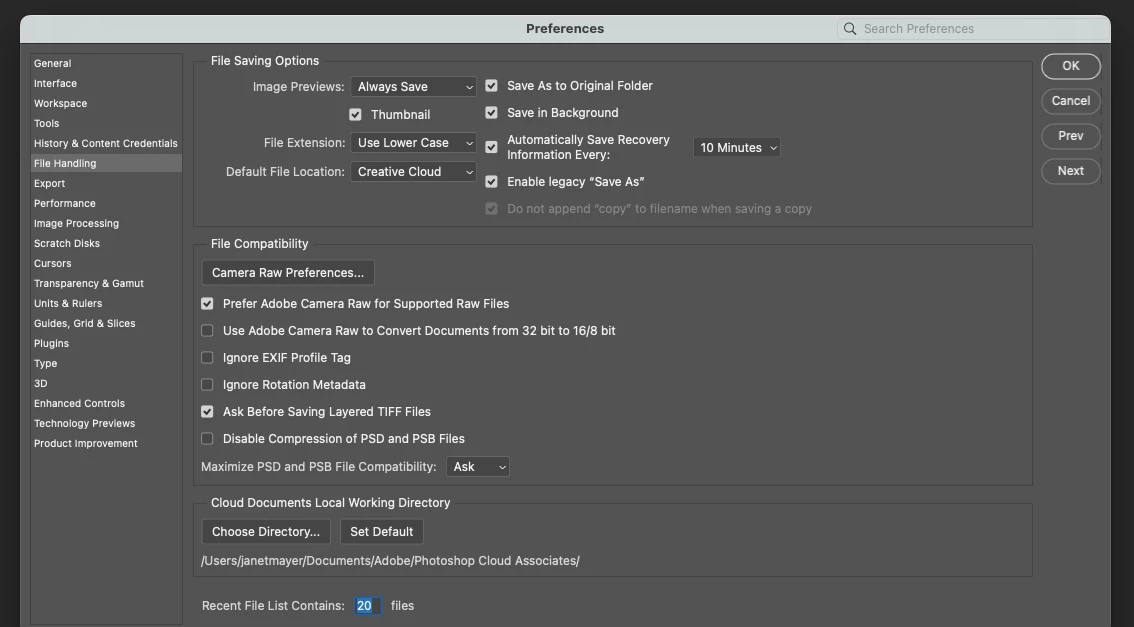Open Maximize PSD Compatibility Ask dropdown
This screenshot has height=627, width=1134.
(477, 467)
